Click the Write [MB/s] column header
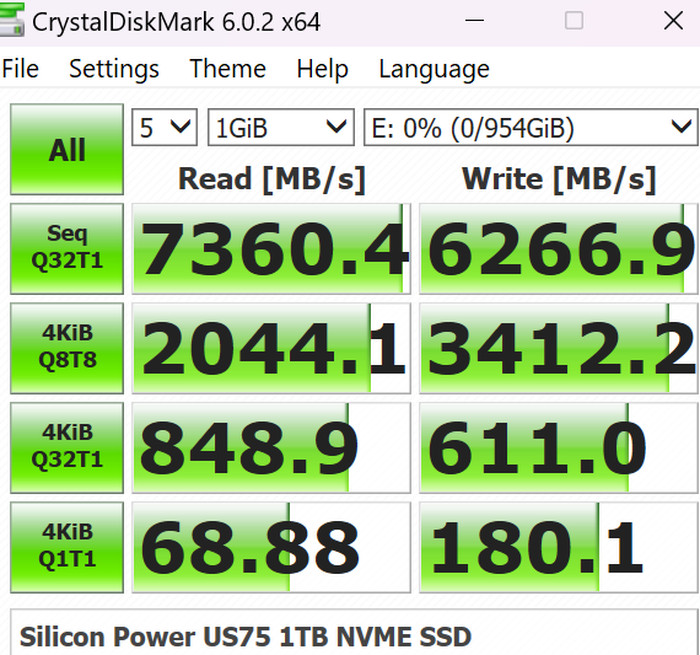This screenshot has width=700, height=655. coord(559,179)
